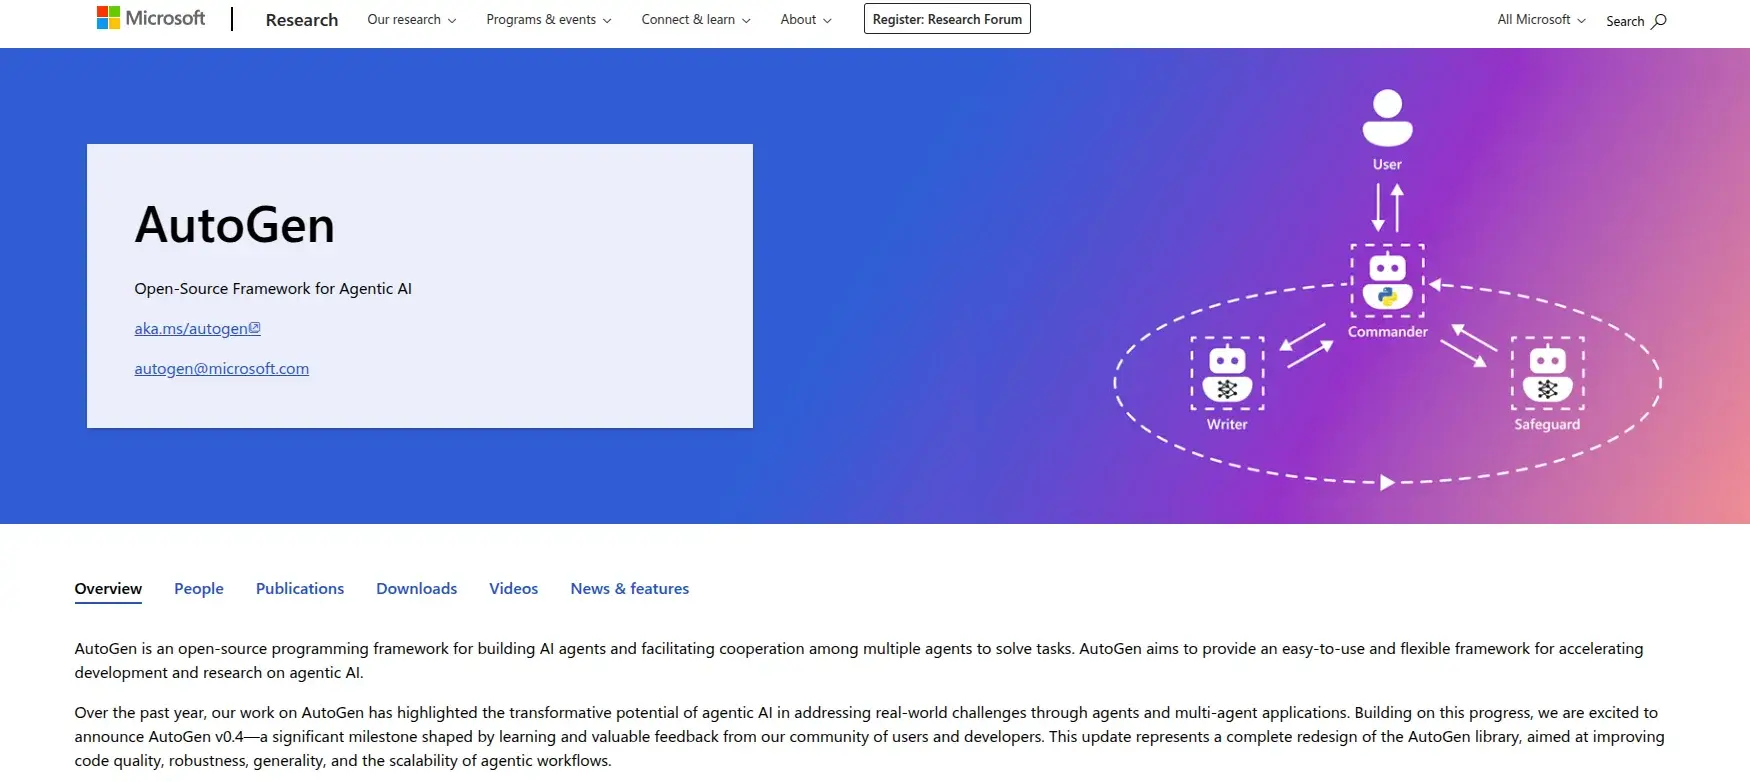
Task: Click the Register: Research Forum button
Action: [x=947, y=19]
